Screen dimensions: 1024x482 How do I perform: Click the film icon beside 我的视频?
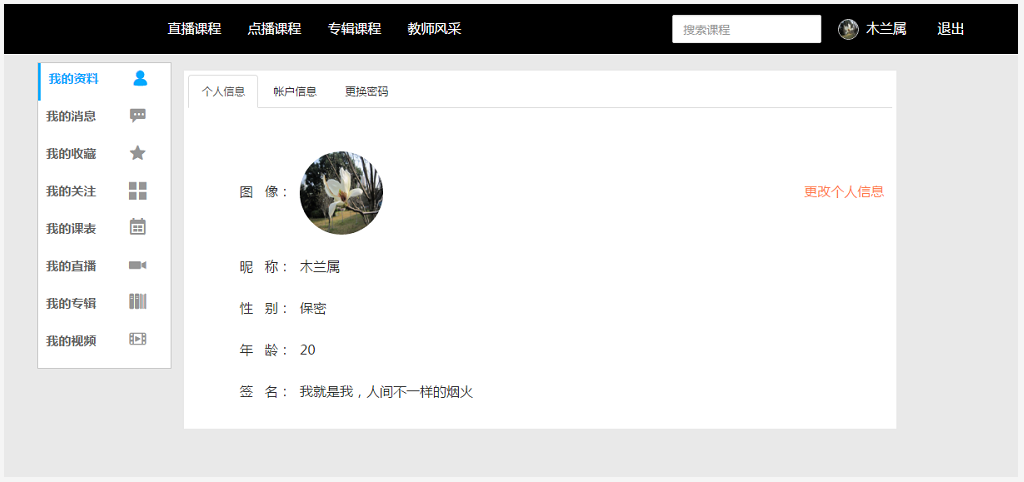tap(138, 339)
